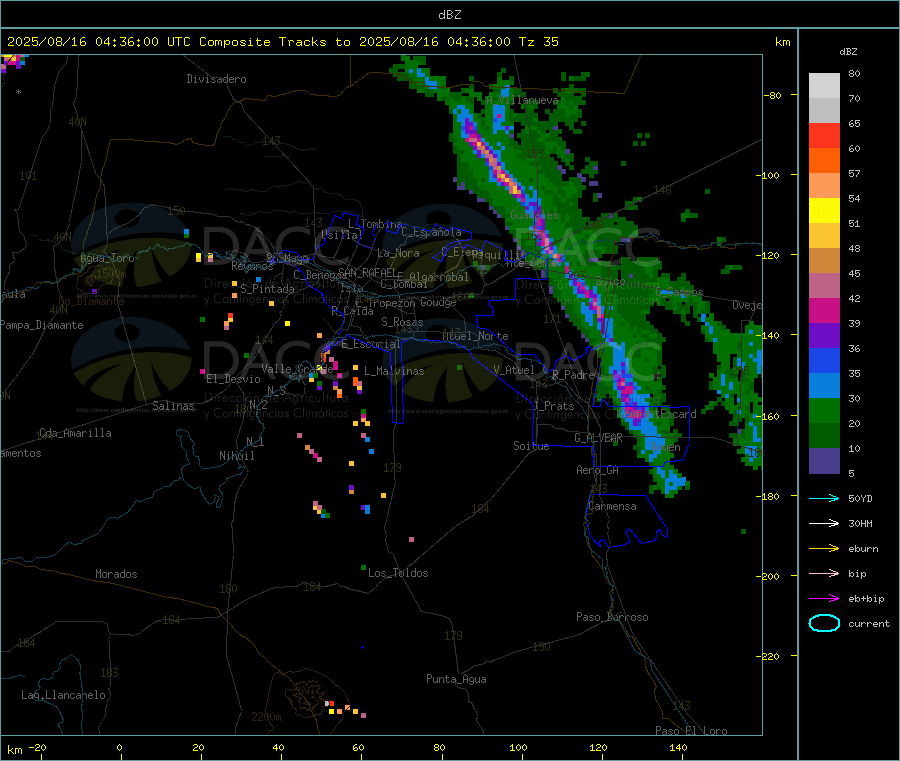900x761 pixels.
Task: Click the 'Pampa_Diamante' map label
Action: [42, 325]
